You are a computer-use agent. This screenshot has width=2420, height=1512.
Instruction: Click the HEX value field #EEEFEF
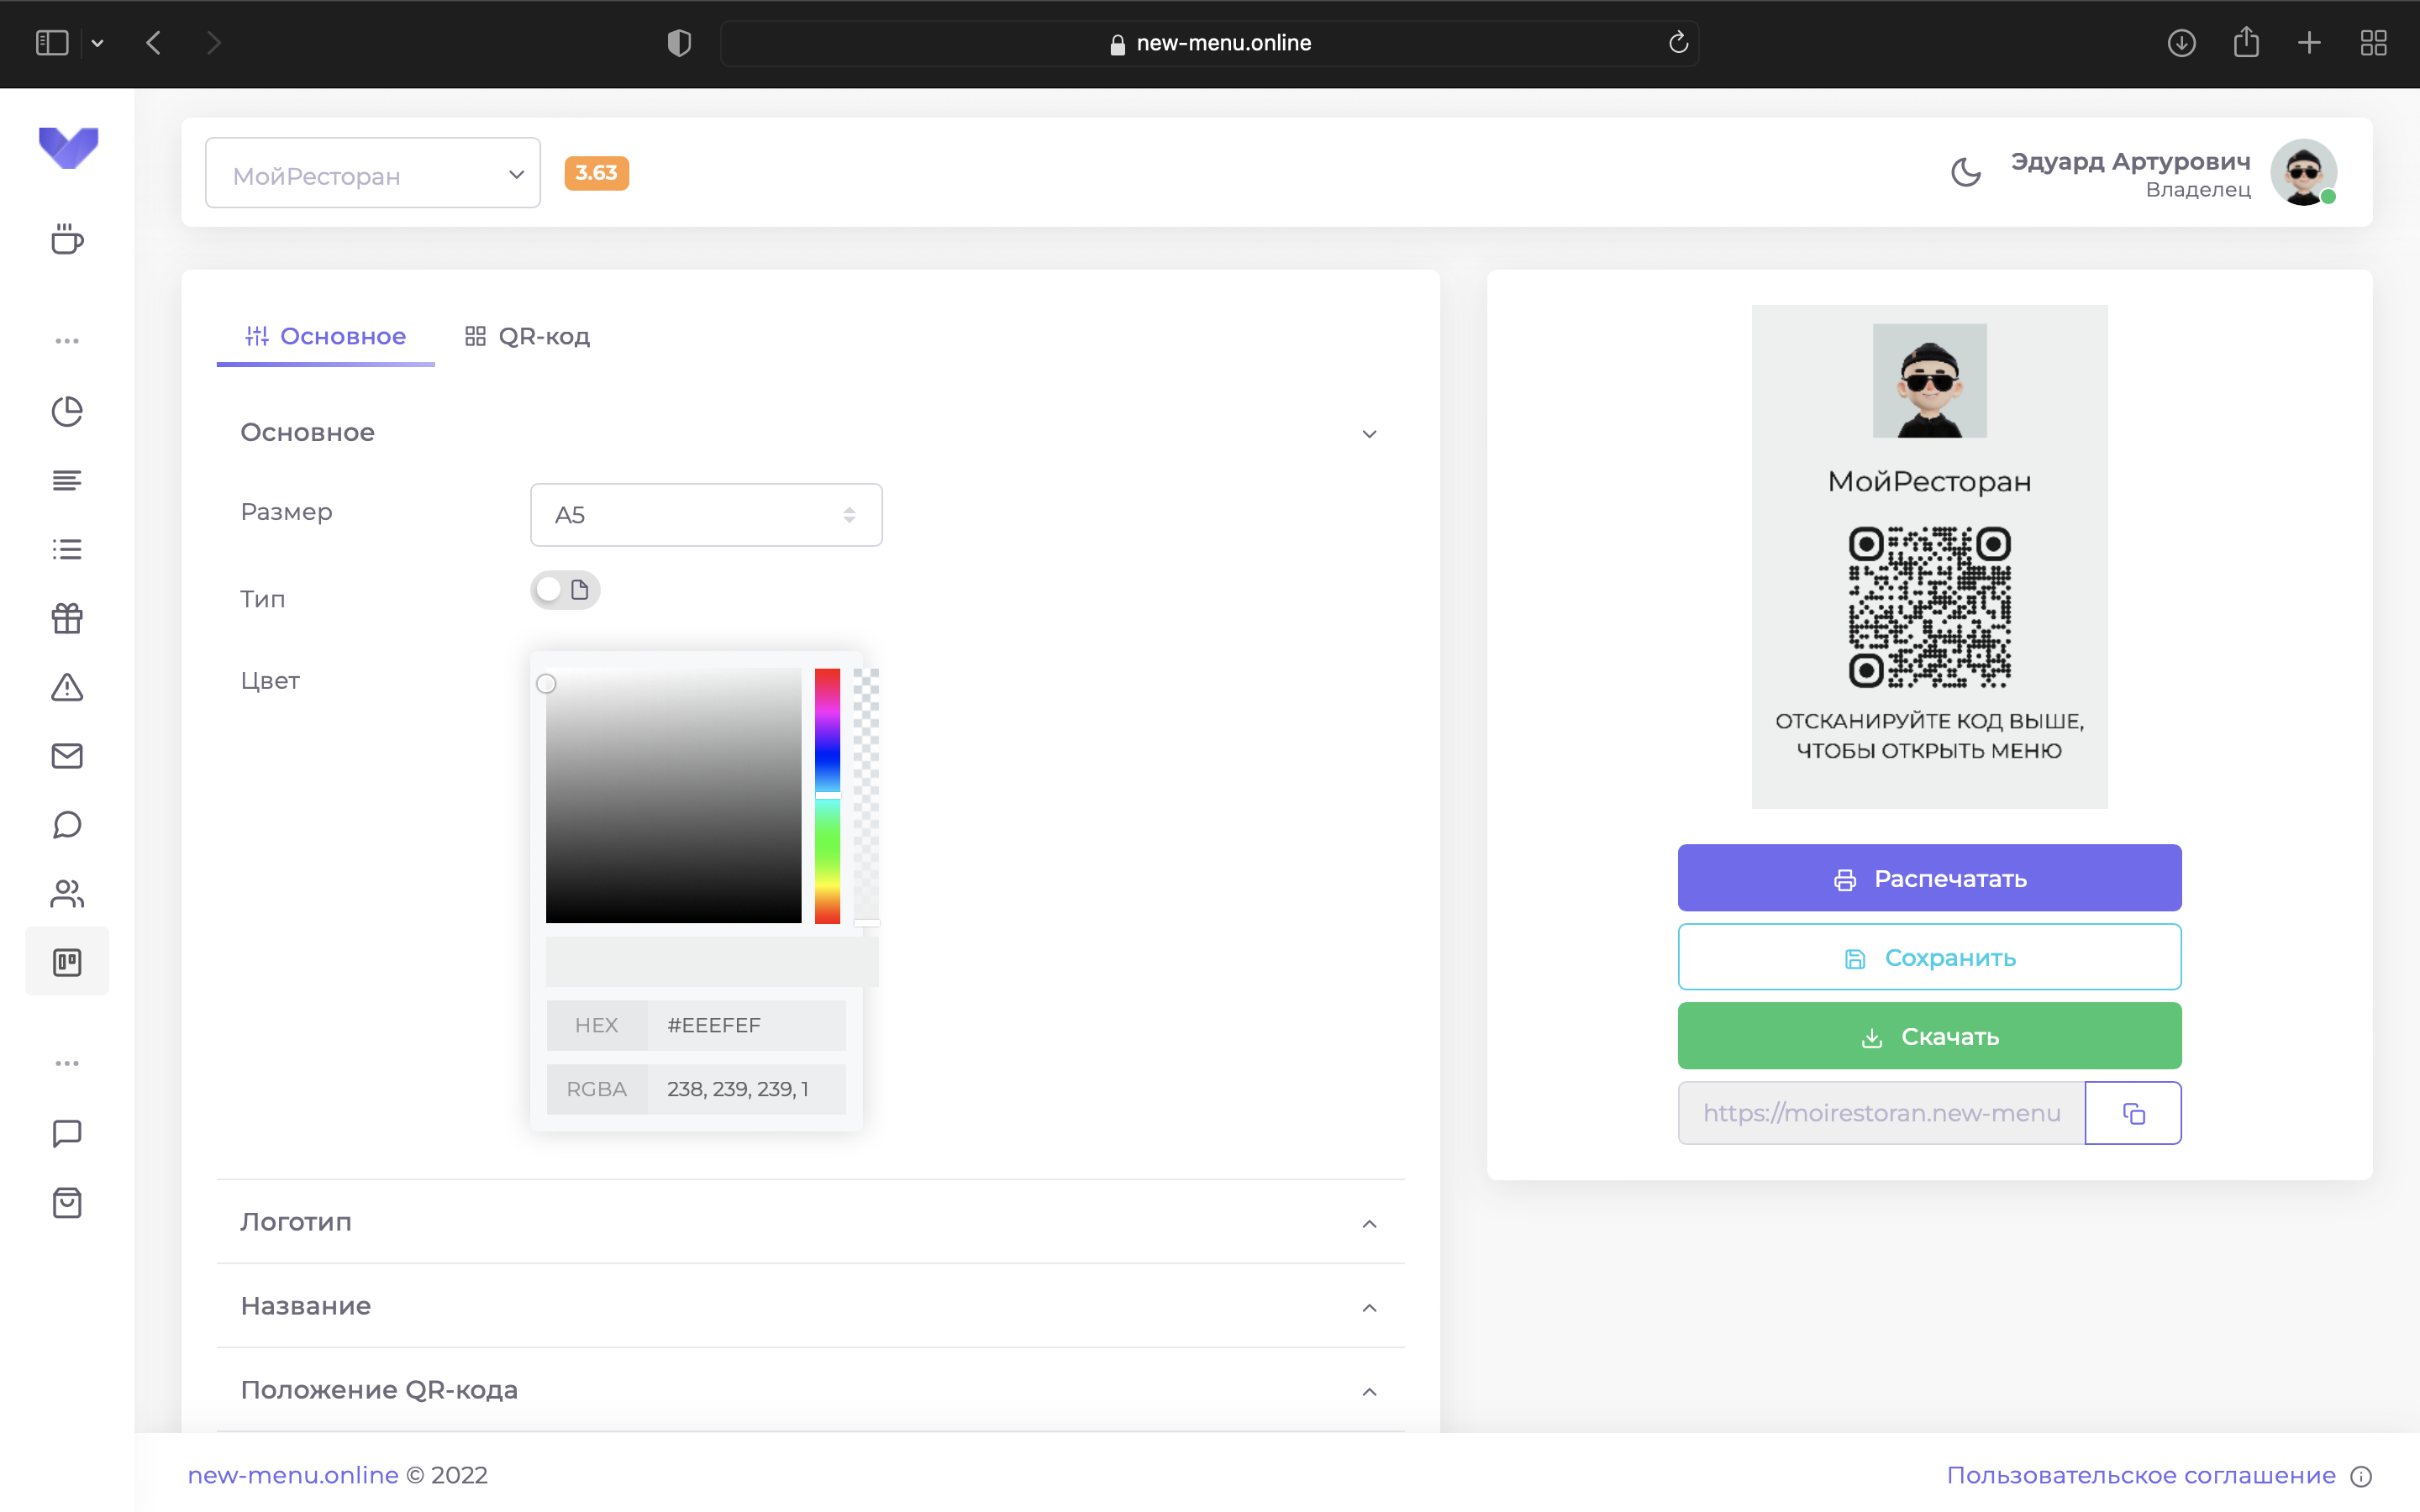pos(746,1025)
